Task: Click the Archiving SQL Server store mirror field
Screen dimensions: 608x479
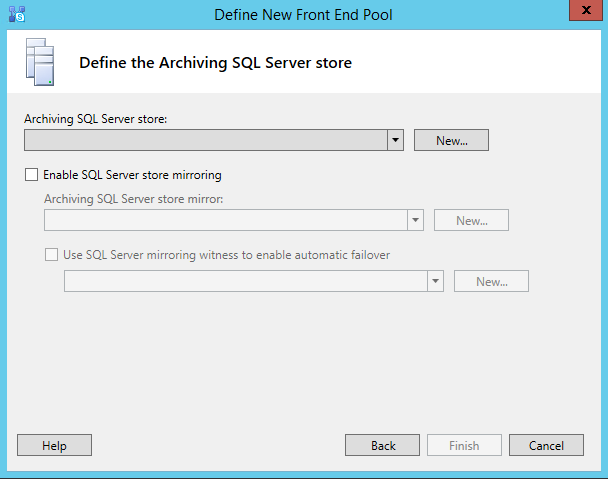Action: click(225, 221)
